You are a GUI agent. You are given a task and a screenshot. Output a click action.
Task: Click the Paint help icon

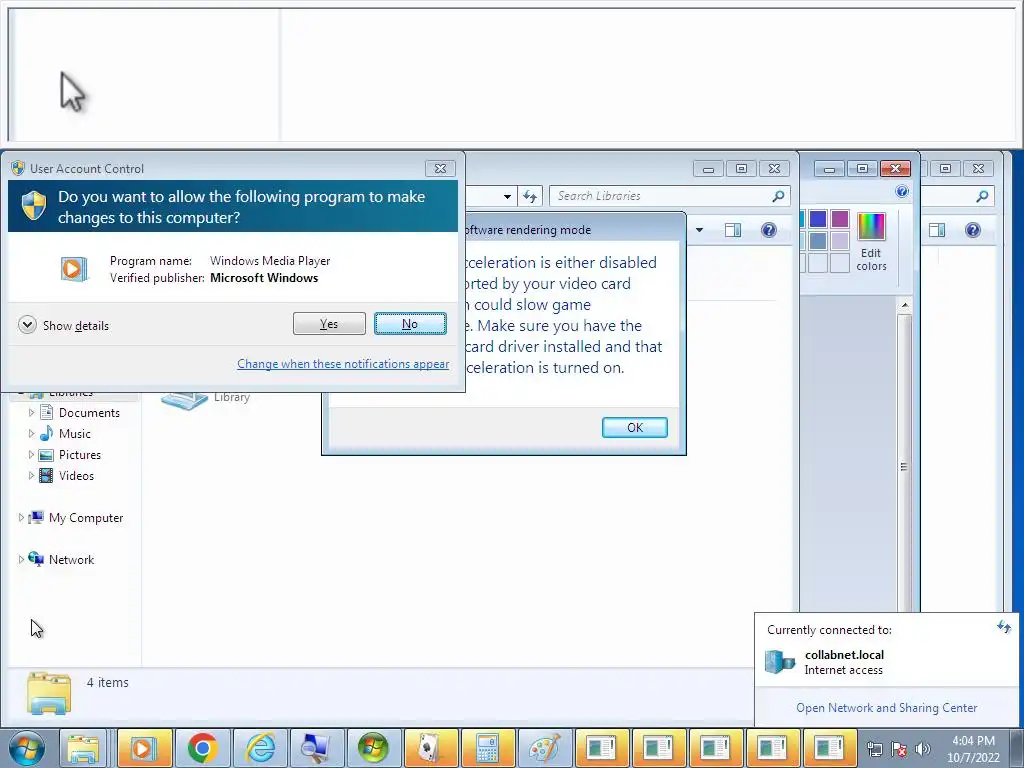[x=902, y=191]
